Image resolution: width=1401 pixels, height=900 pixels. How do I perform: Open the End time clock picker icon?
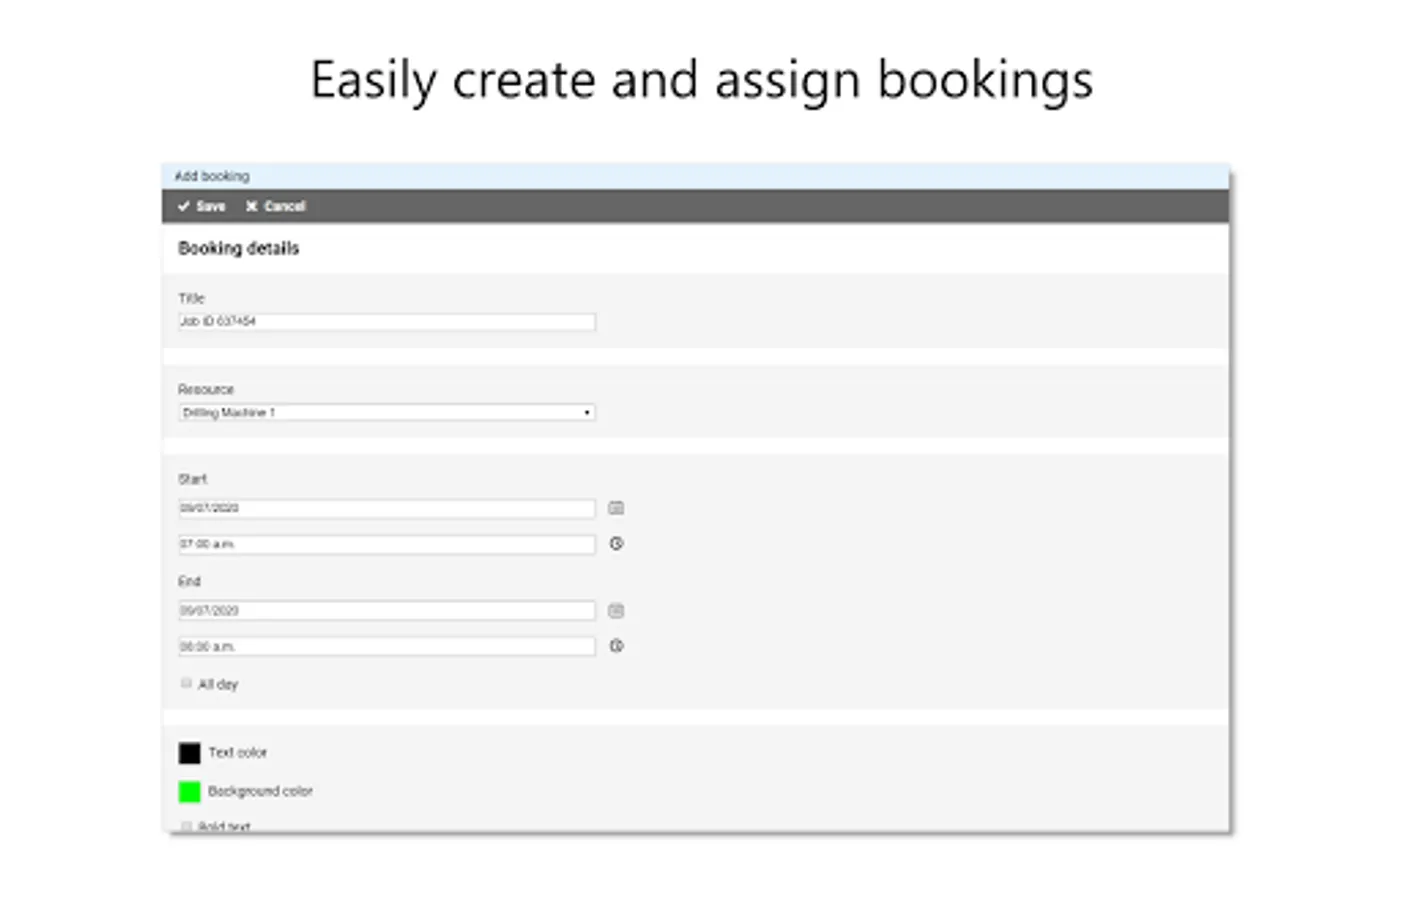click(616, 646)
